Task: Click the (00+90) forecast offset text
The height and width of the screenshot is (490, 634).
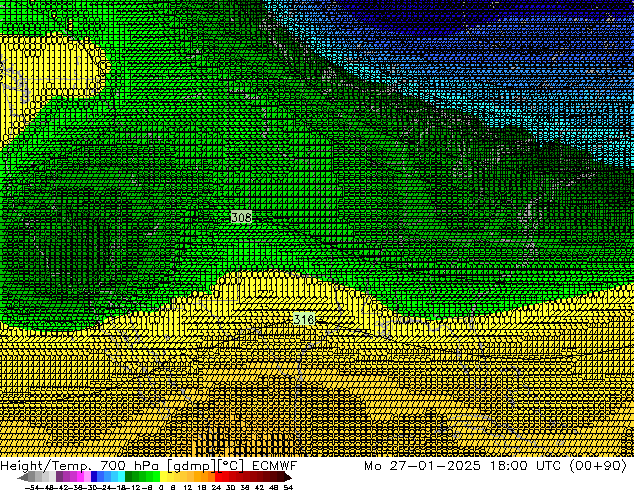Action: tap(598, 466)
